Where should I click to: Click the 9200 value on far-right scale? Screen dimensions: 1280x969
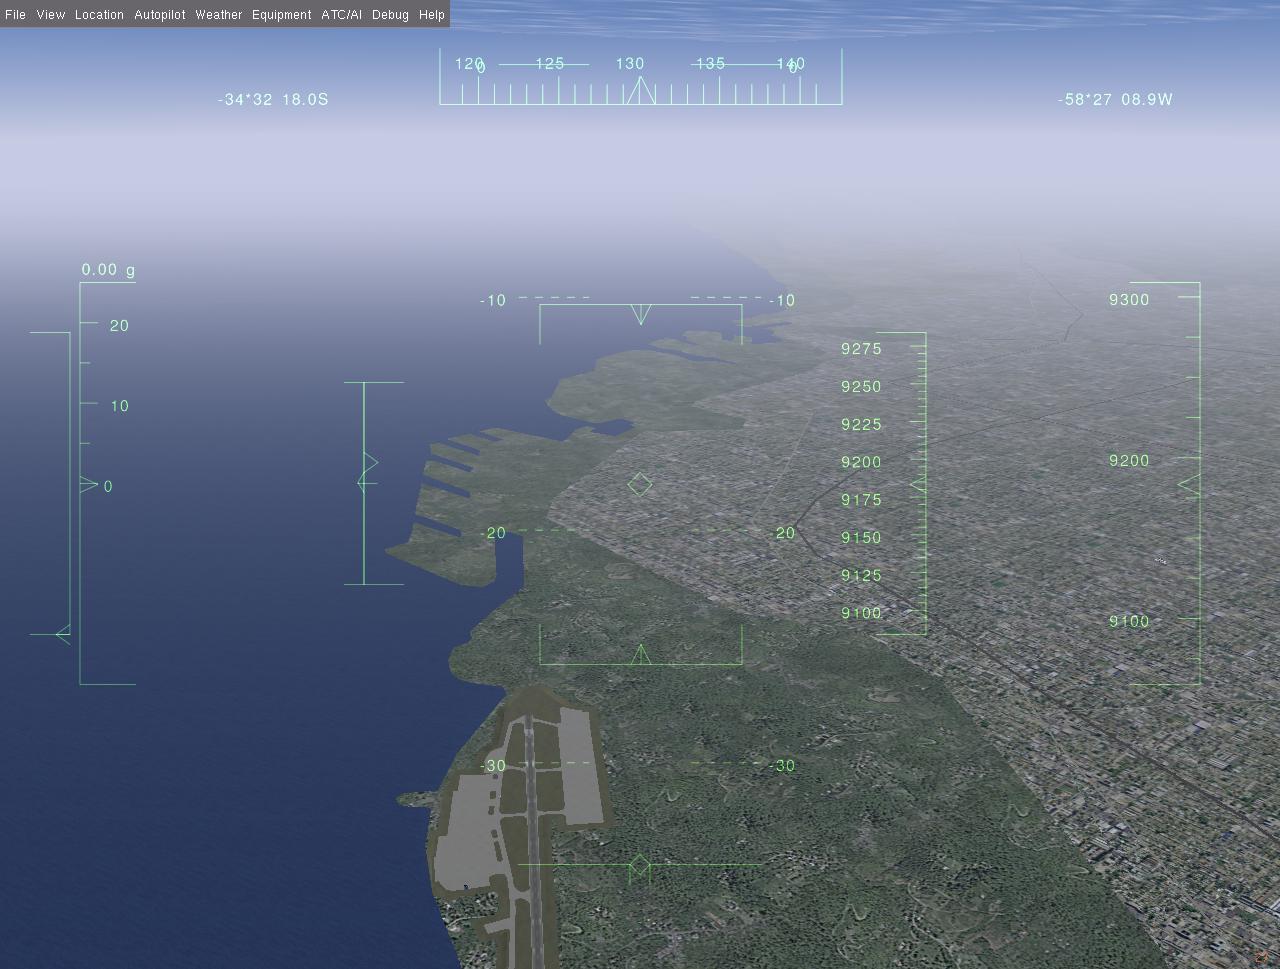pyautogui.click(x=1129, y=461)
